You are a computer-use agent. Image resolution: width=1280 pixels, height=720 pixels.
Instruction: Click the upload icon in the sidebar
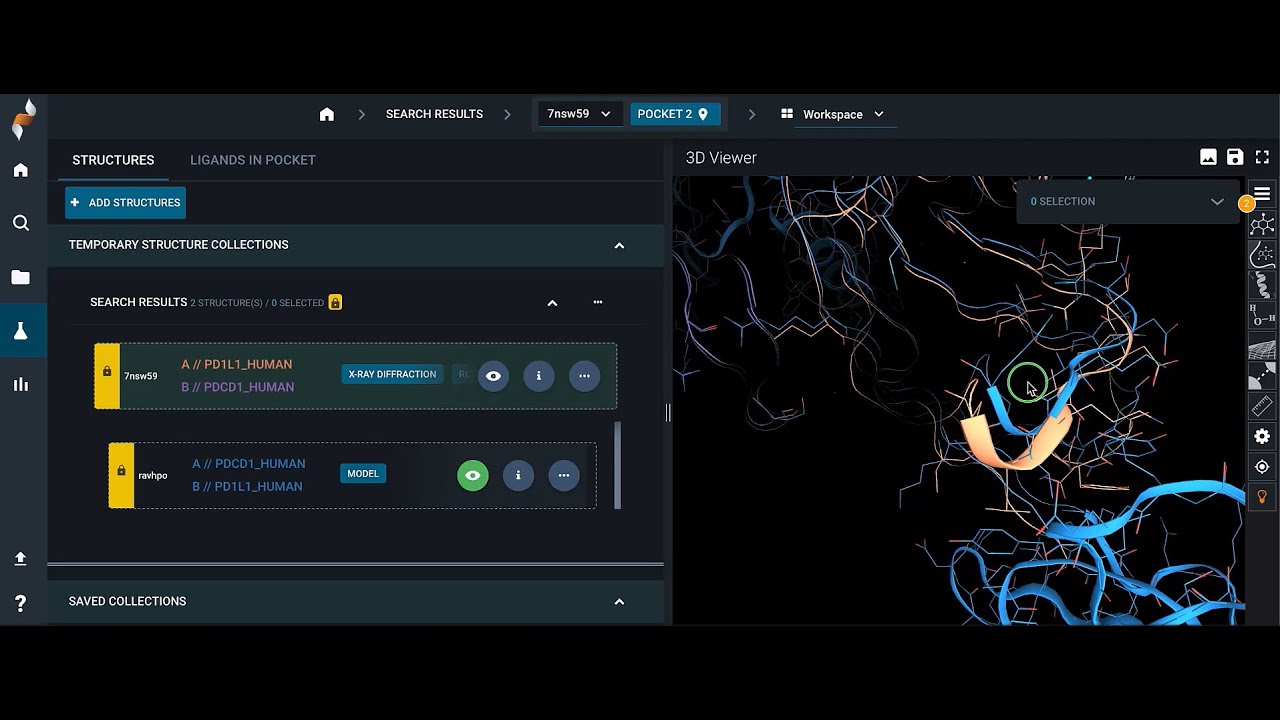pyautogui.click(x=21, y=559)
